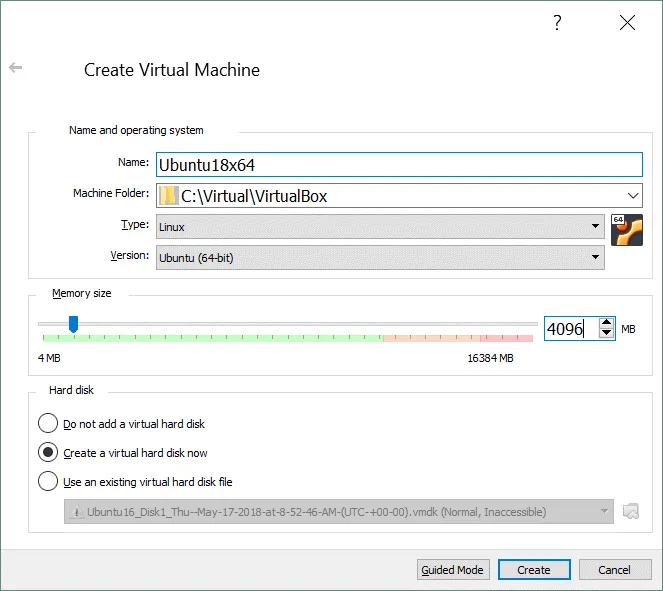Click the browse virtual disk file icon
This screenshot has height=591, width=663.
click(630, 511)
